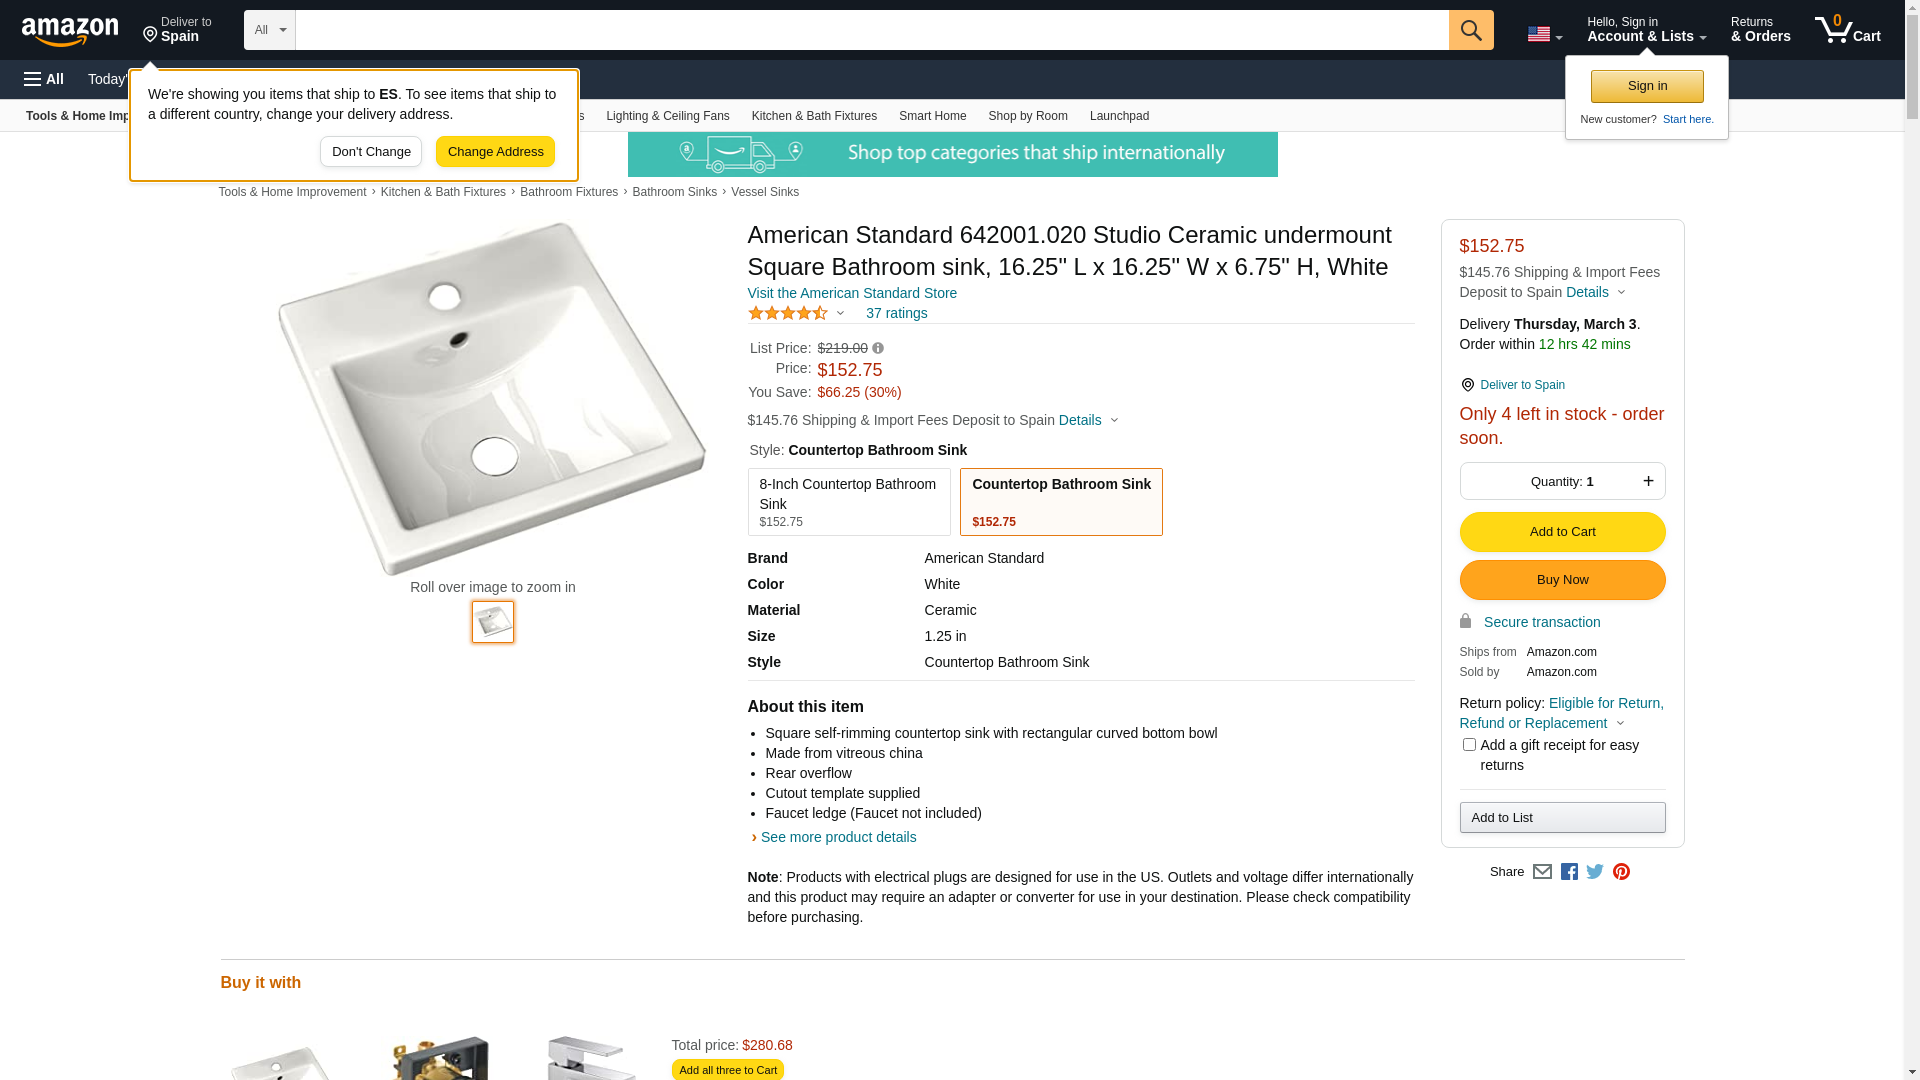
Task: Select the 8-Inch Countertop Bathroom Sink style
Action: pyautogui.click(x=849, y=502)
